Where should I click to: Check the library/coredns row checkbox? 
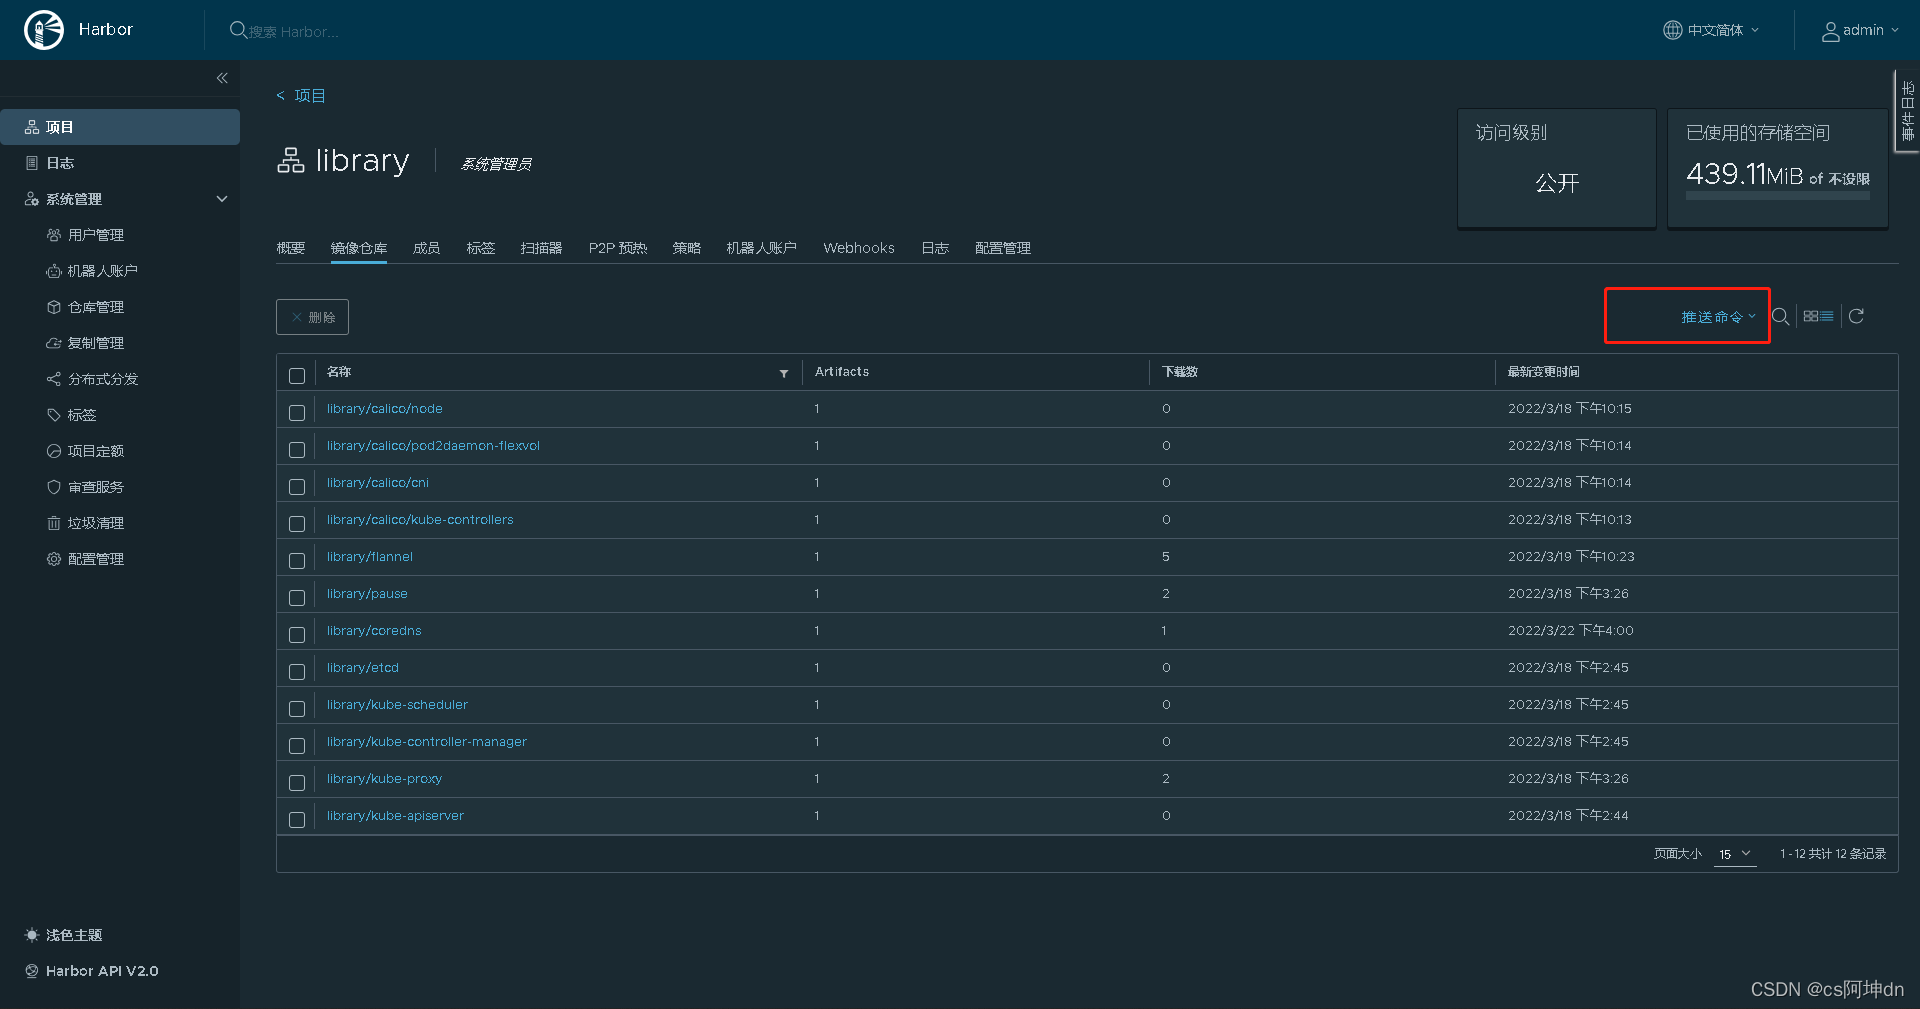click(297, 635)
